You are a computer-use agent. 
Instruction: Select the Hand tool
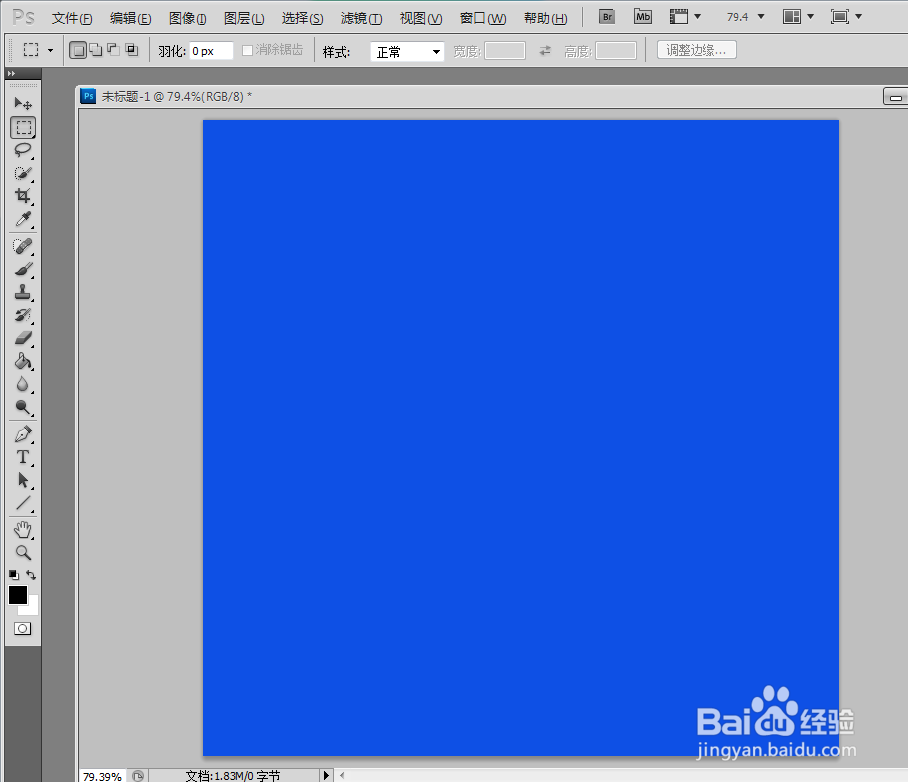click(x=23, y=530)
